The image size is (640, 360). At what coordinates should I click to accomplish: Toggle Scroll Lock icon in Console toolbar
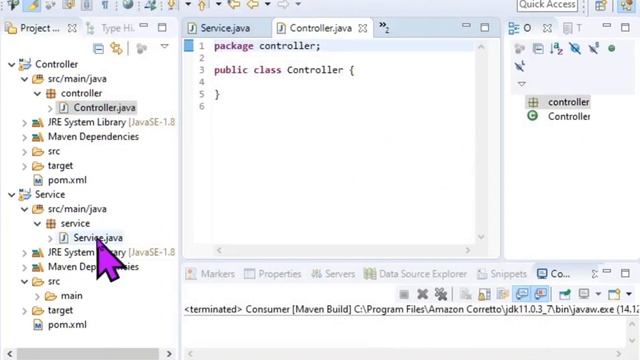tap(484, 294)
